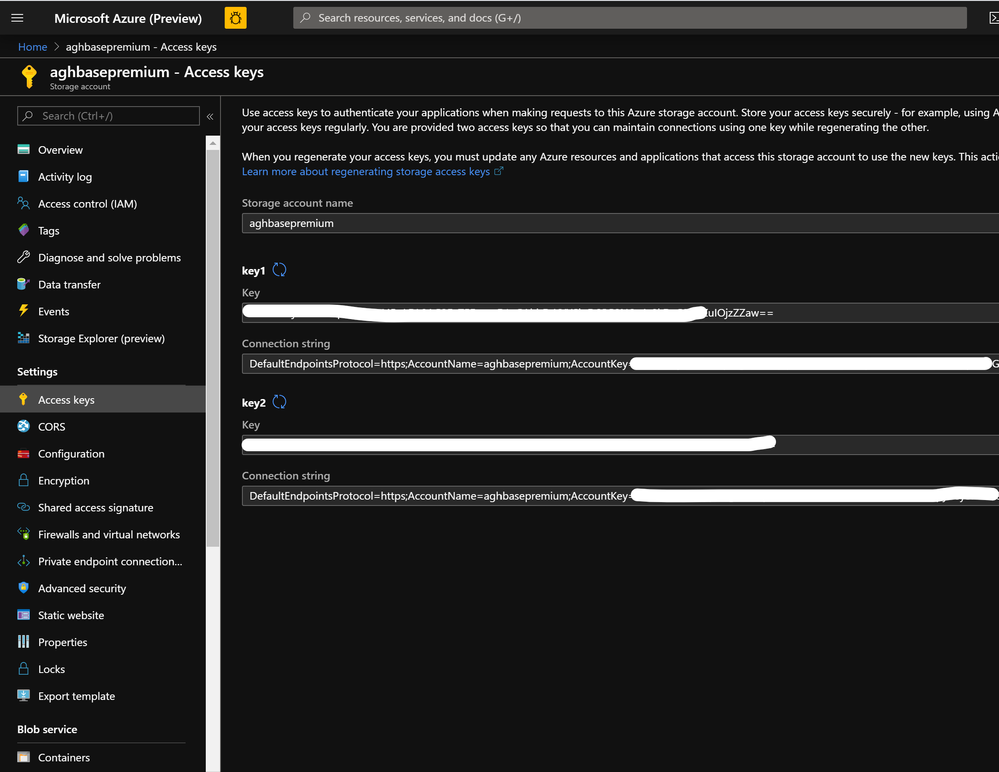The image size is (999, 772).
Task: Open Static website settings
Action: pyautogui.click(x=102, y=615)
